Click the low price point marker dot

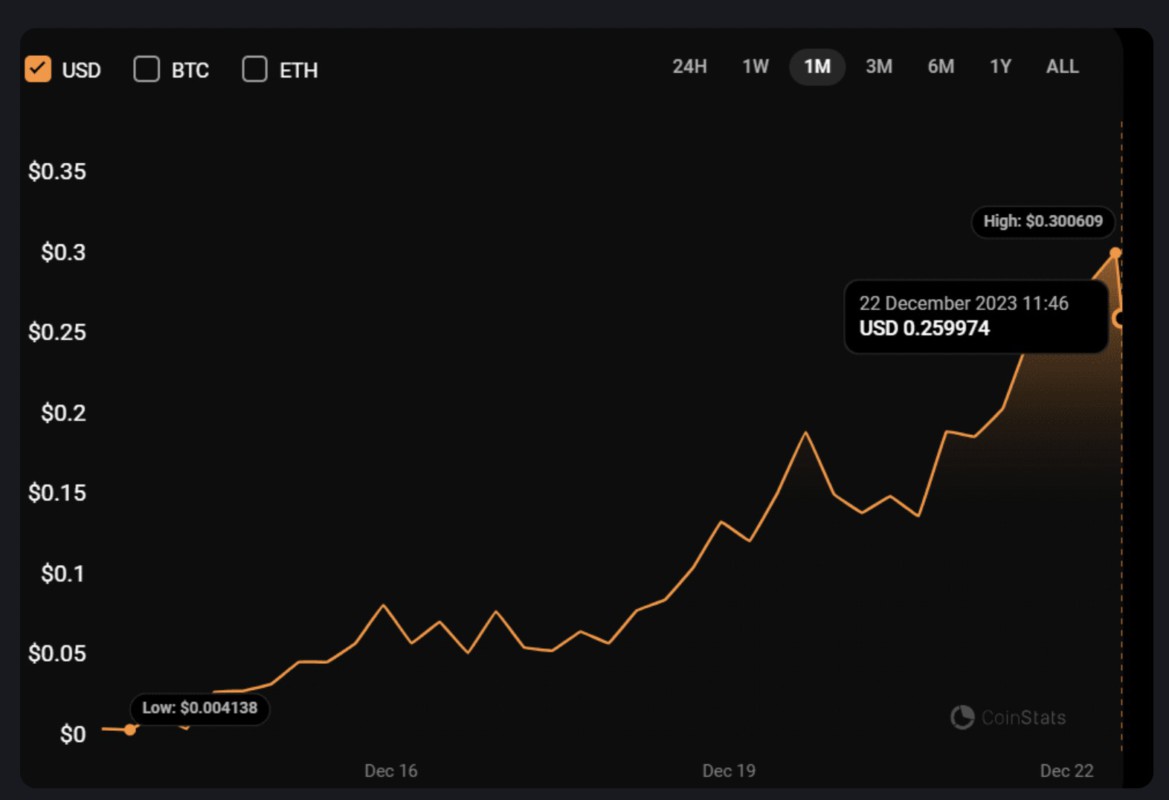[130, 730]
